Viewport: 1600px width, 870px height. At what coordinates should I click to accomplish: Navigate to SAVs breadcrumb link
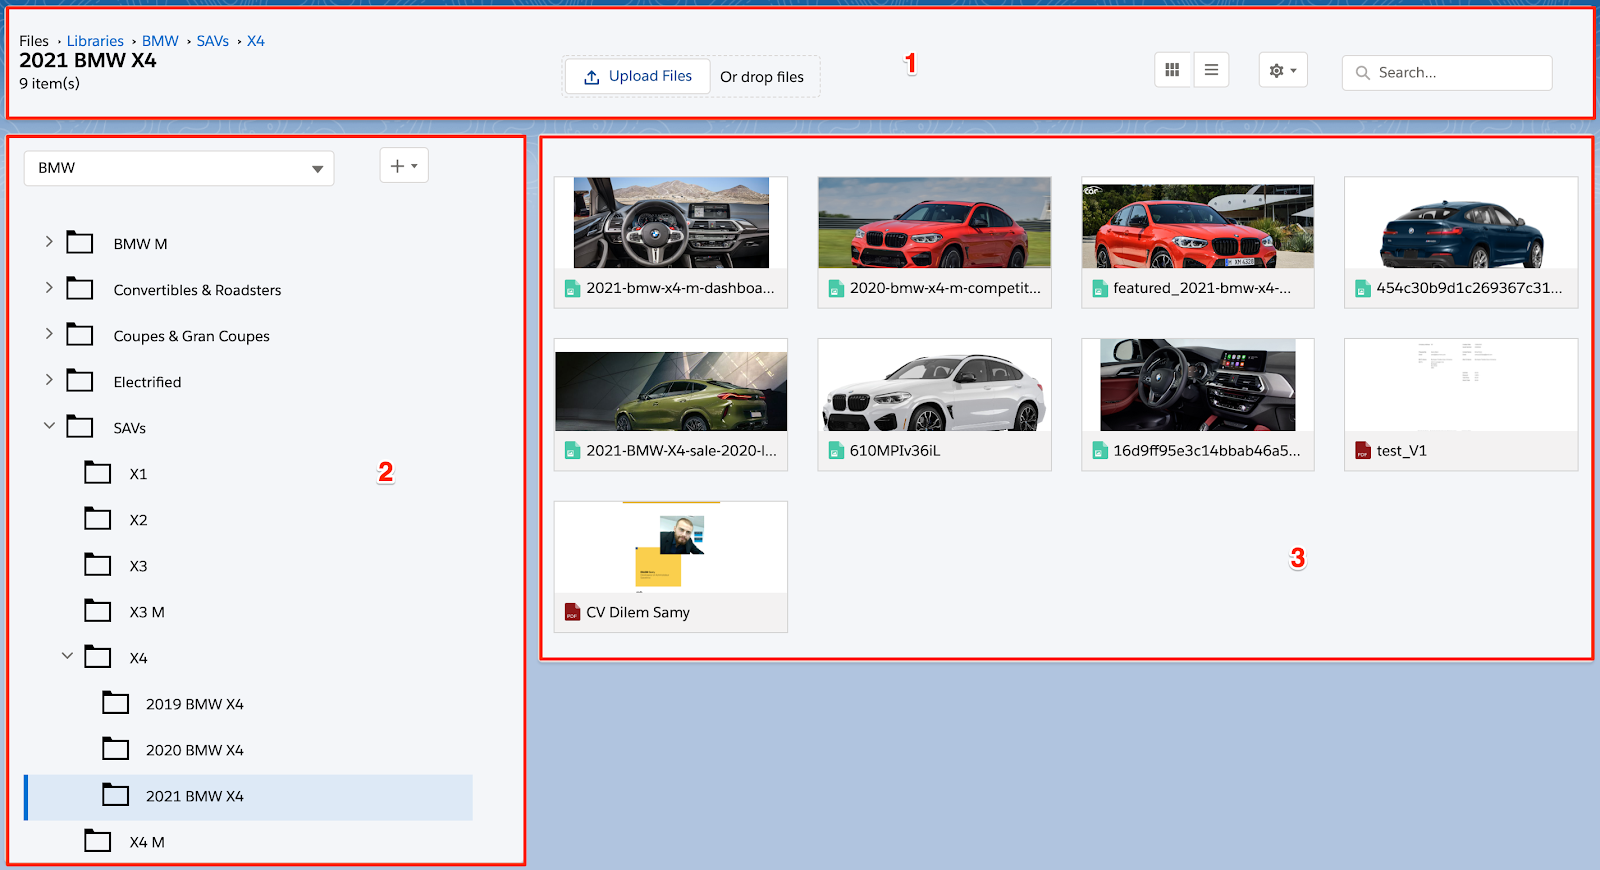[212, 41]
